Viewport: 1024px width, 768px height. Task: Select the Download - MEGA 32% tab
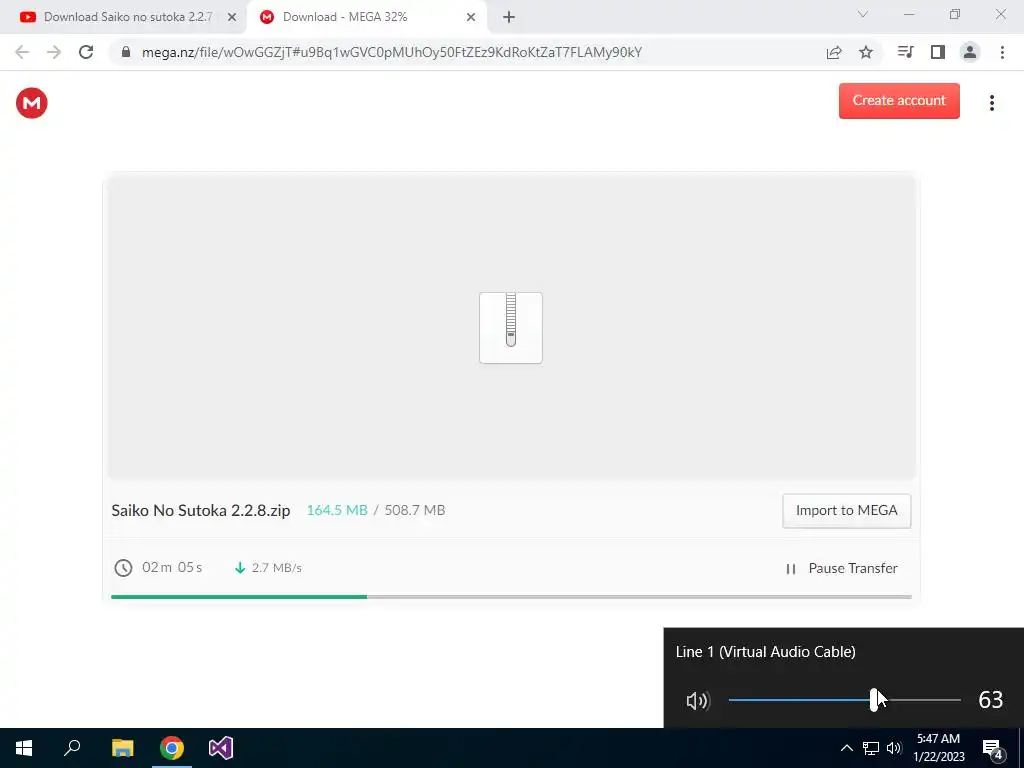pyautogui.click(x=366, y=17)
